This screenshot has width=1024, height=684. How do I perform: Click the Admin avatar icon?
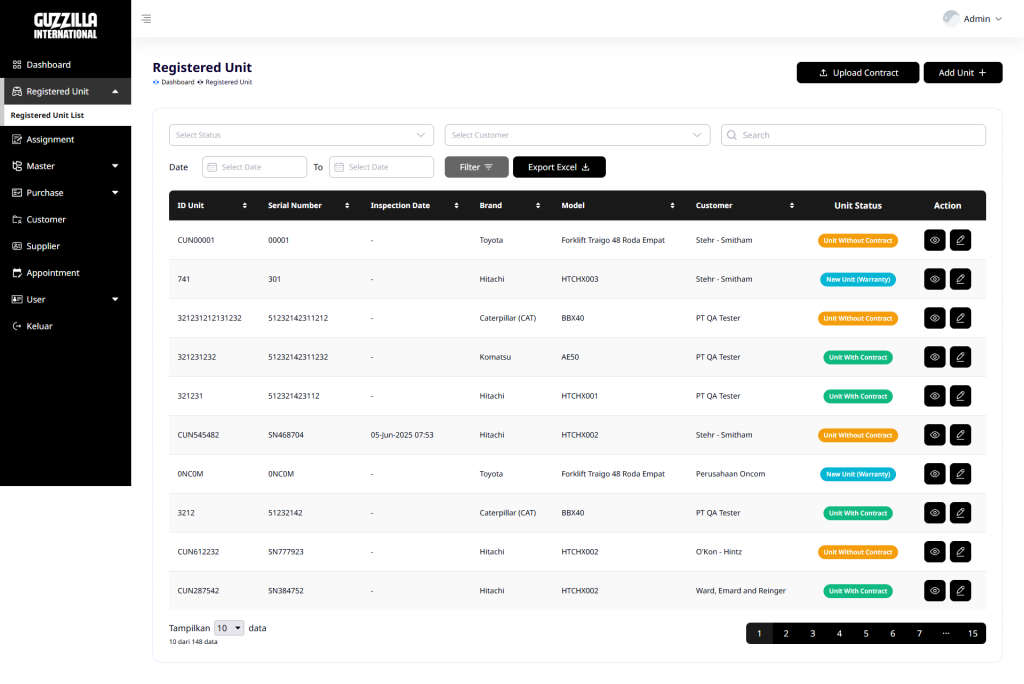coord(951,18)
